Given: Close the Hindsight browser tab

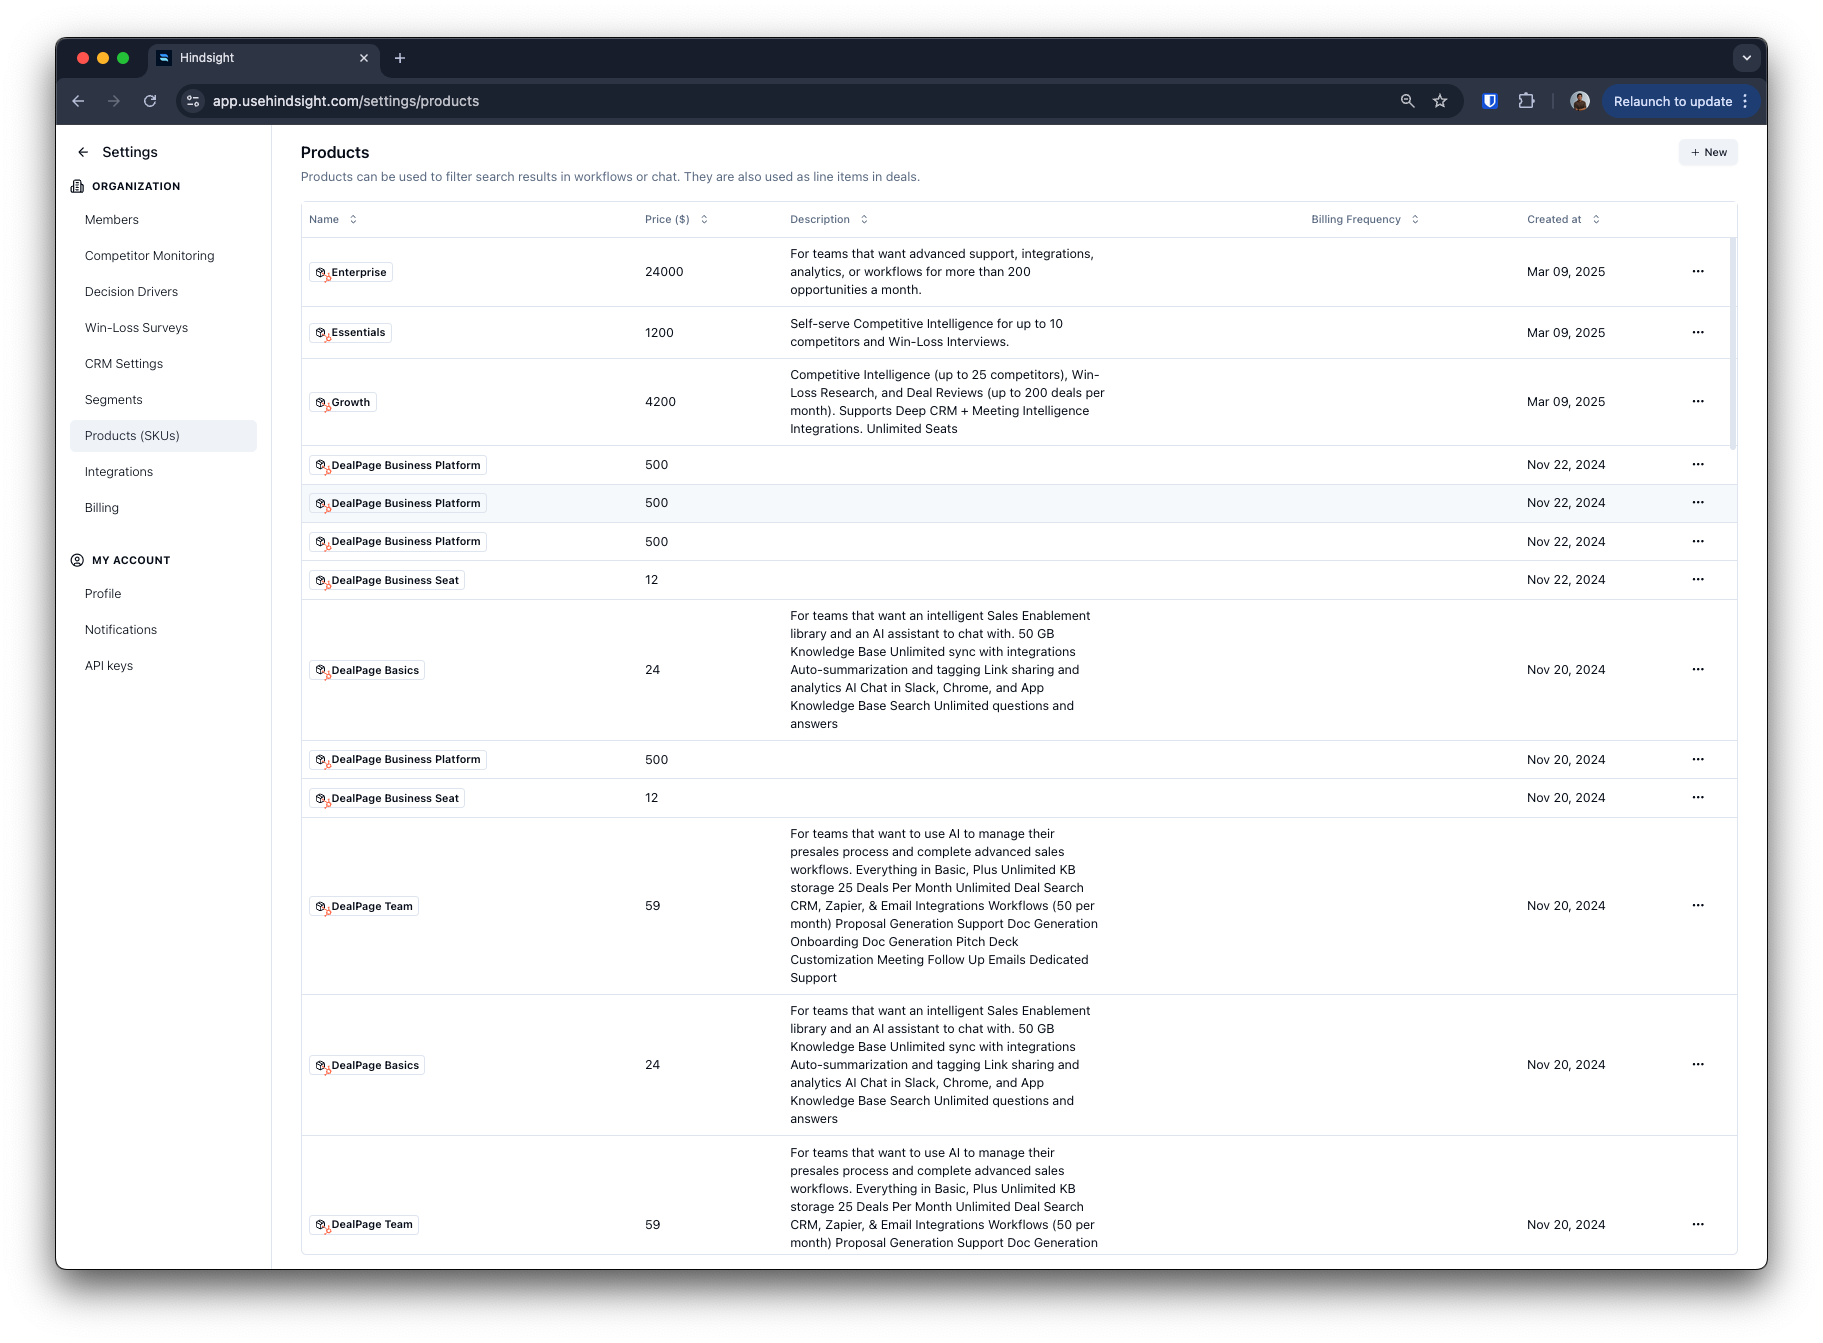Looking at the screenshot, I should pos(364,58).
